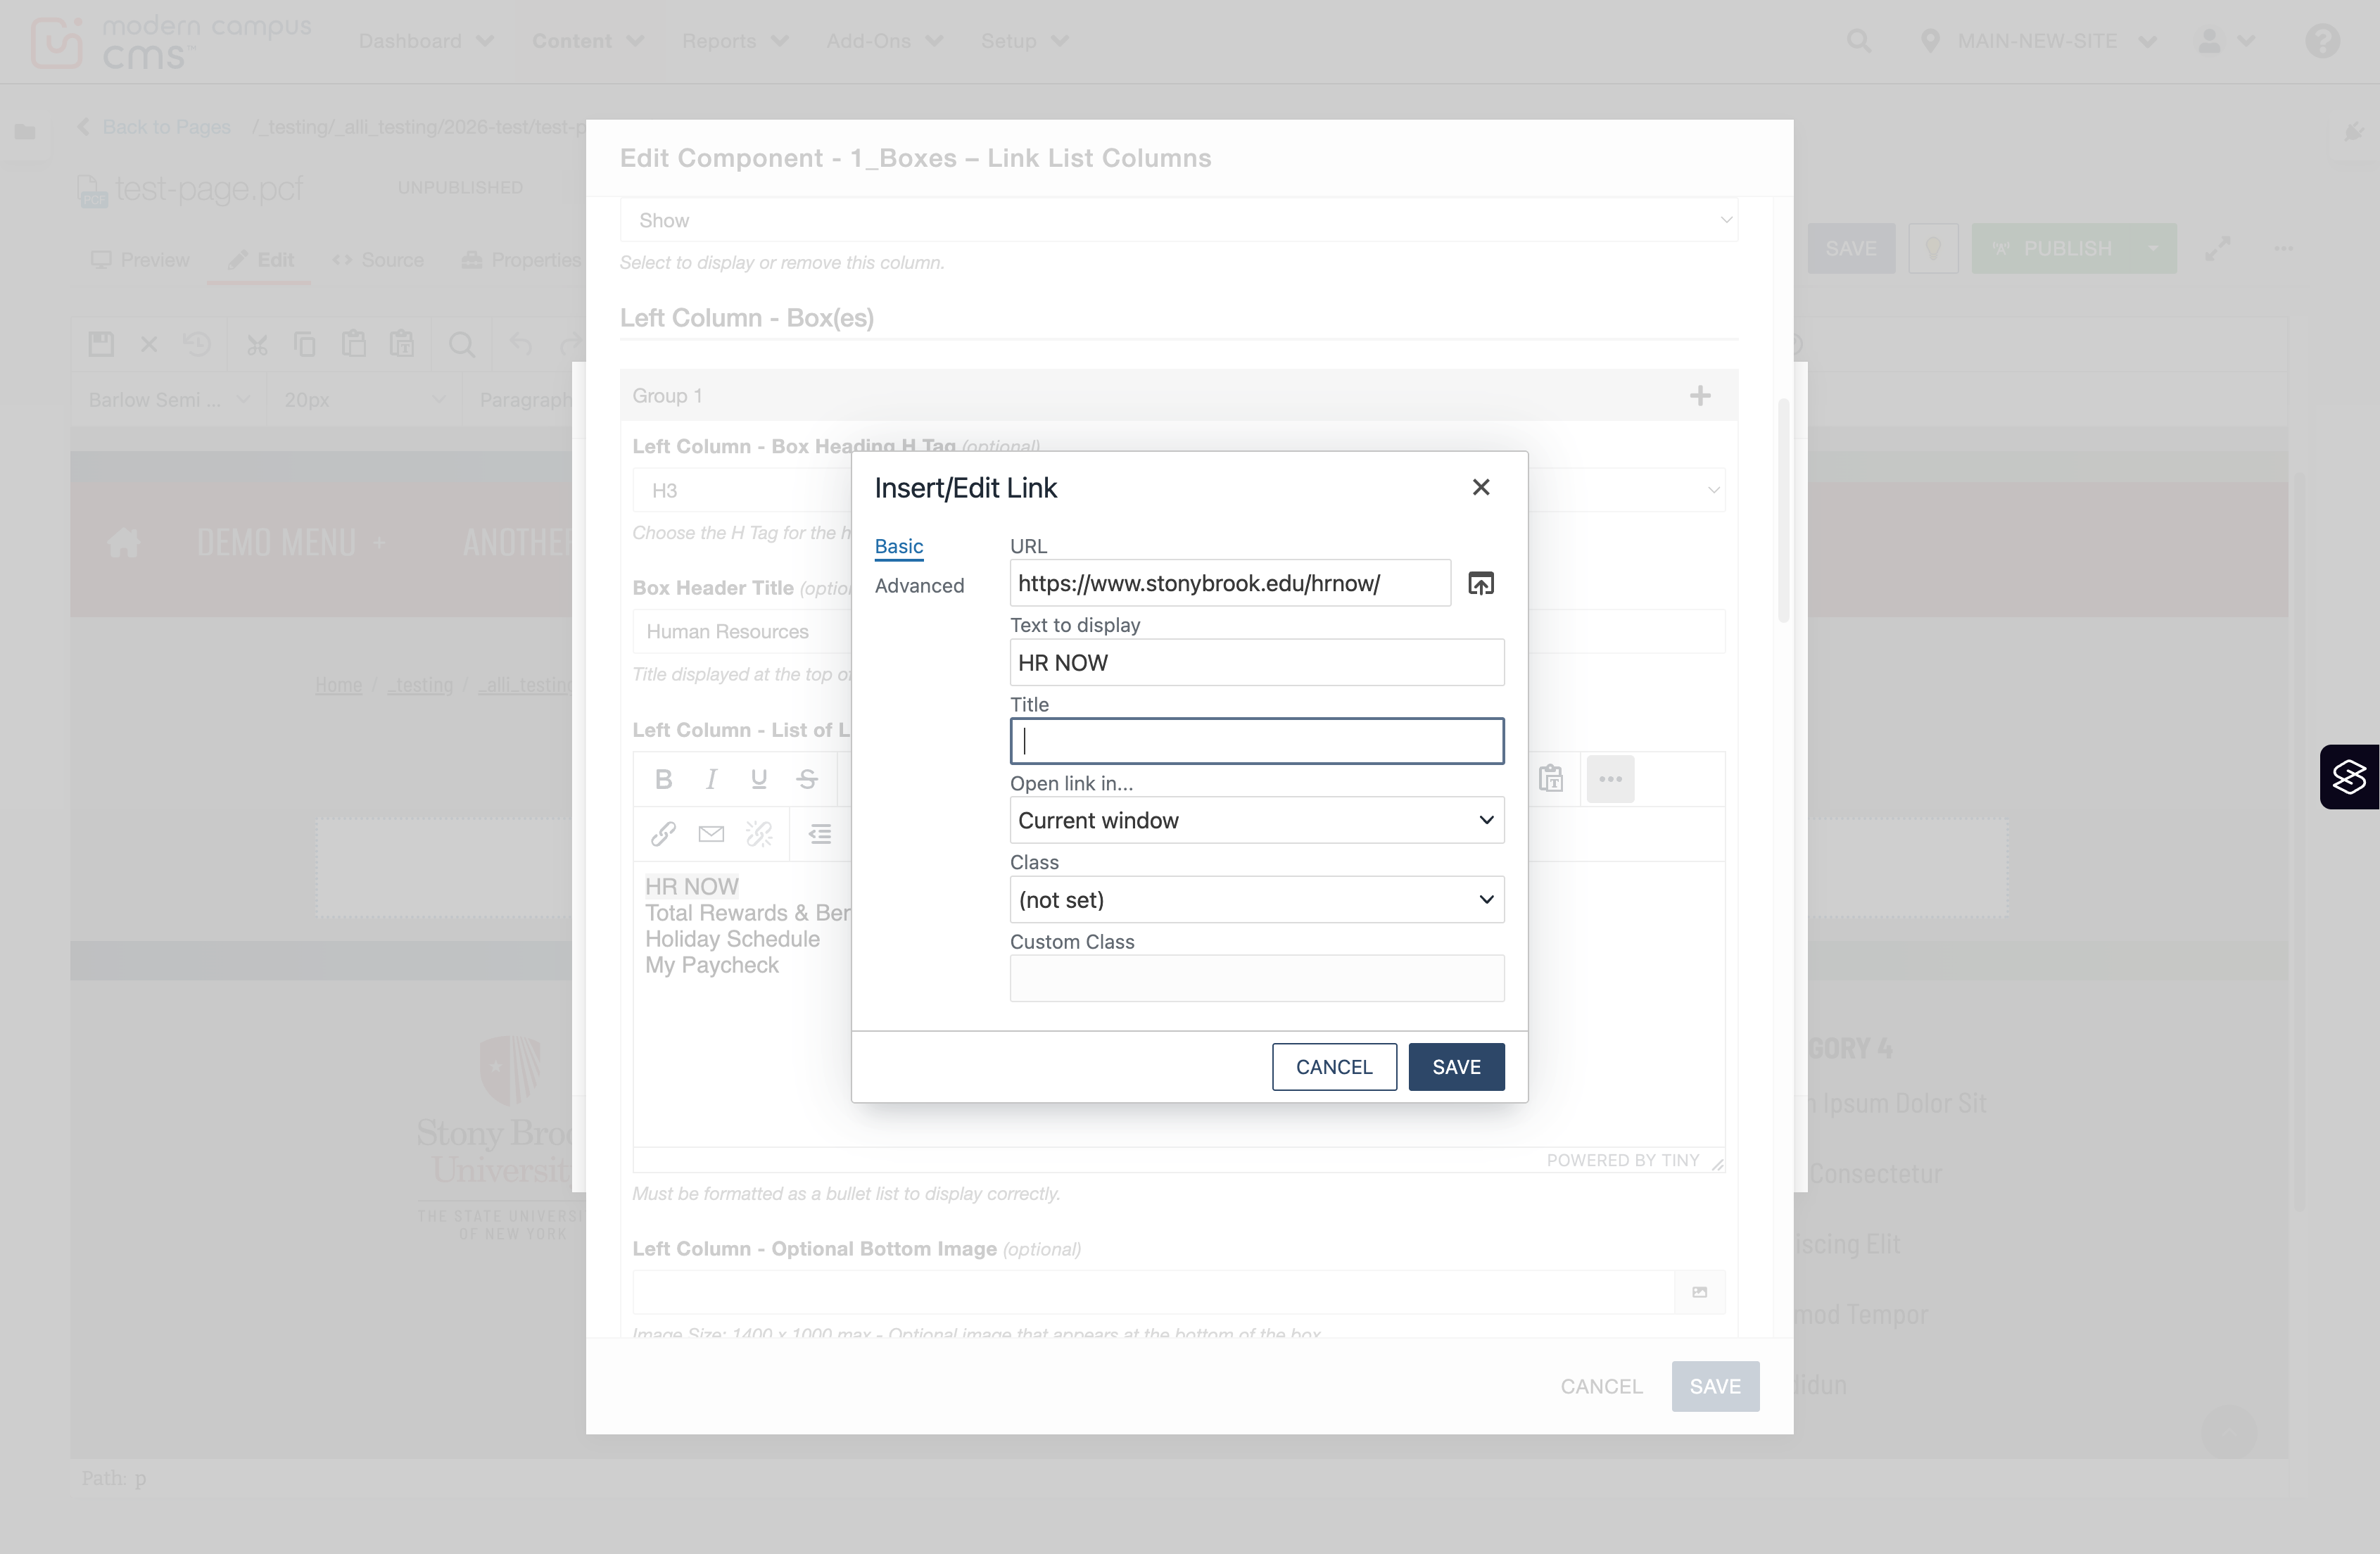Open the 'Open link in...' dropdown
This screenshot has height=1554, width=2380.
tap(1257, 820)
